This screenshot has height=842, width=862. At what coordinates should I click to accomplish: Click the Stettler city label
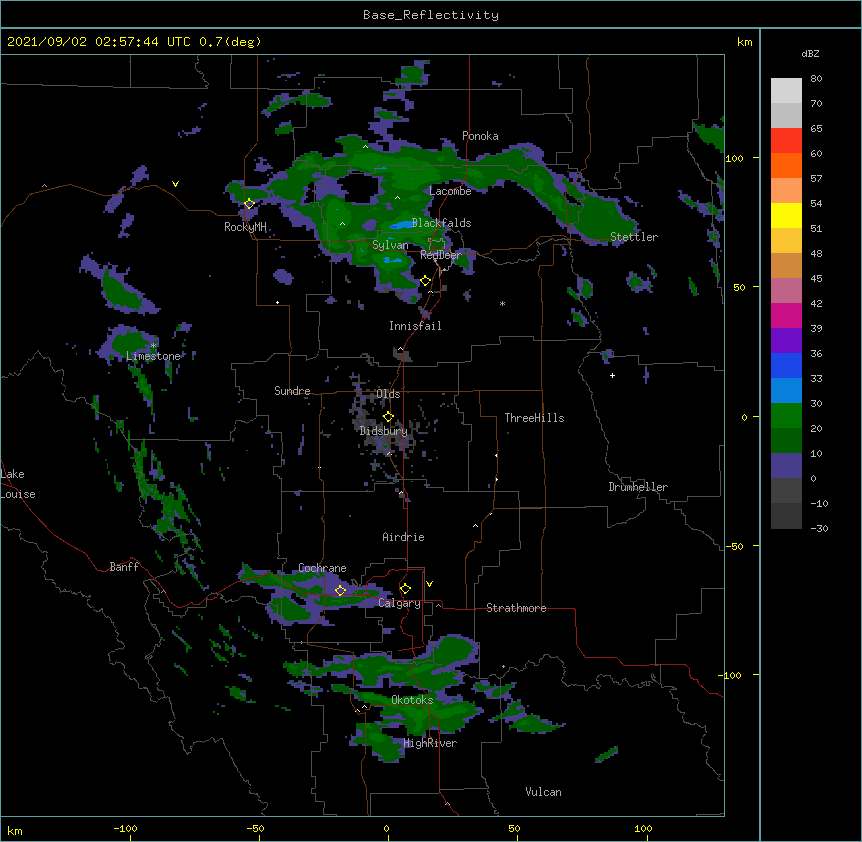tap(634, 237)
